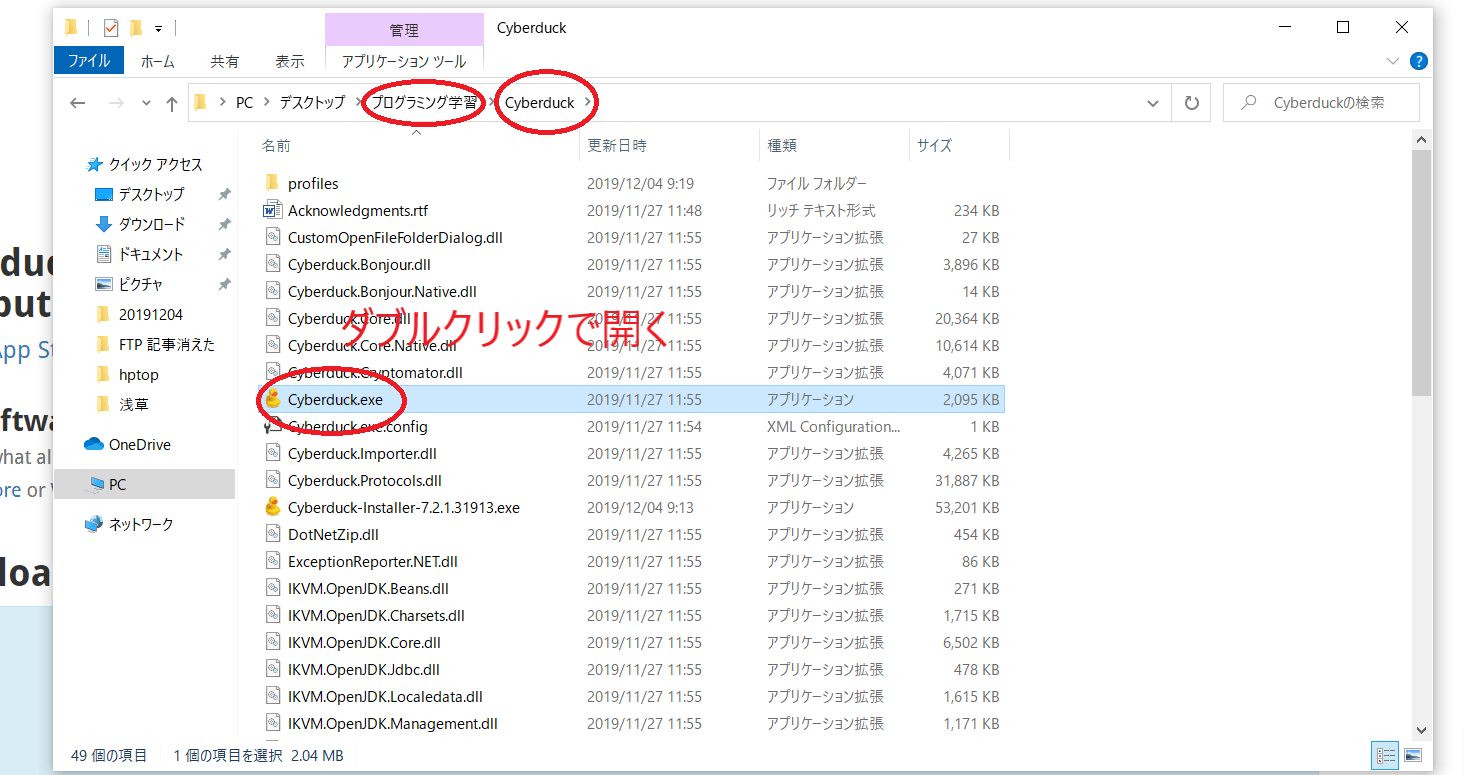
Task: Select IKVM.OpenJDK.Jdbc.dll file name
Action: 363,669
